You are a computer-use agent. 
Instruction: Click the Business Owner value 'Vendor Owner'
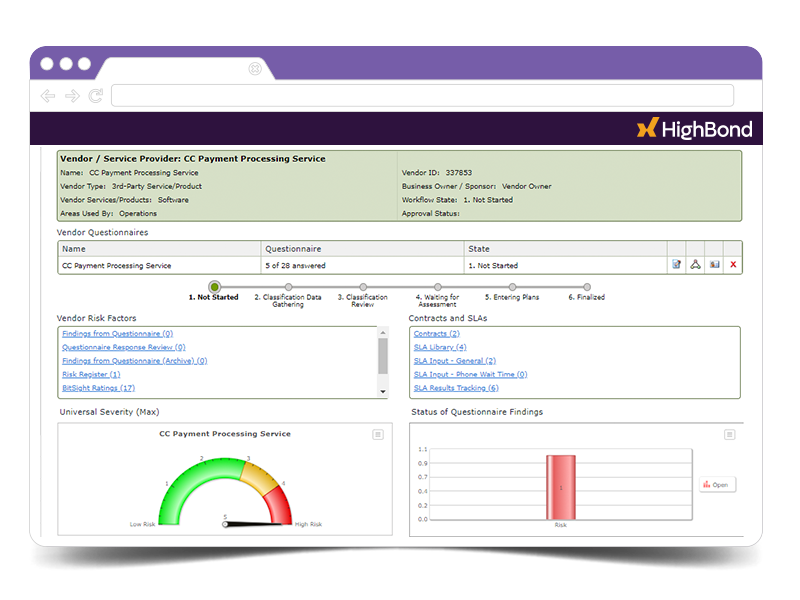(x=527, y=187)
